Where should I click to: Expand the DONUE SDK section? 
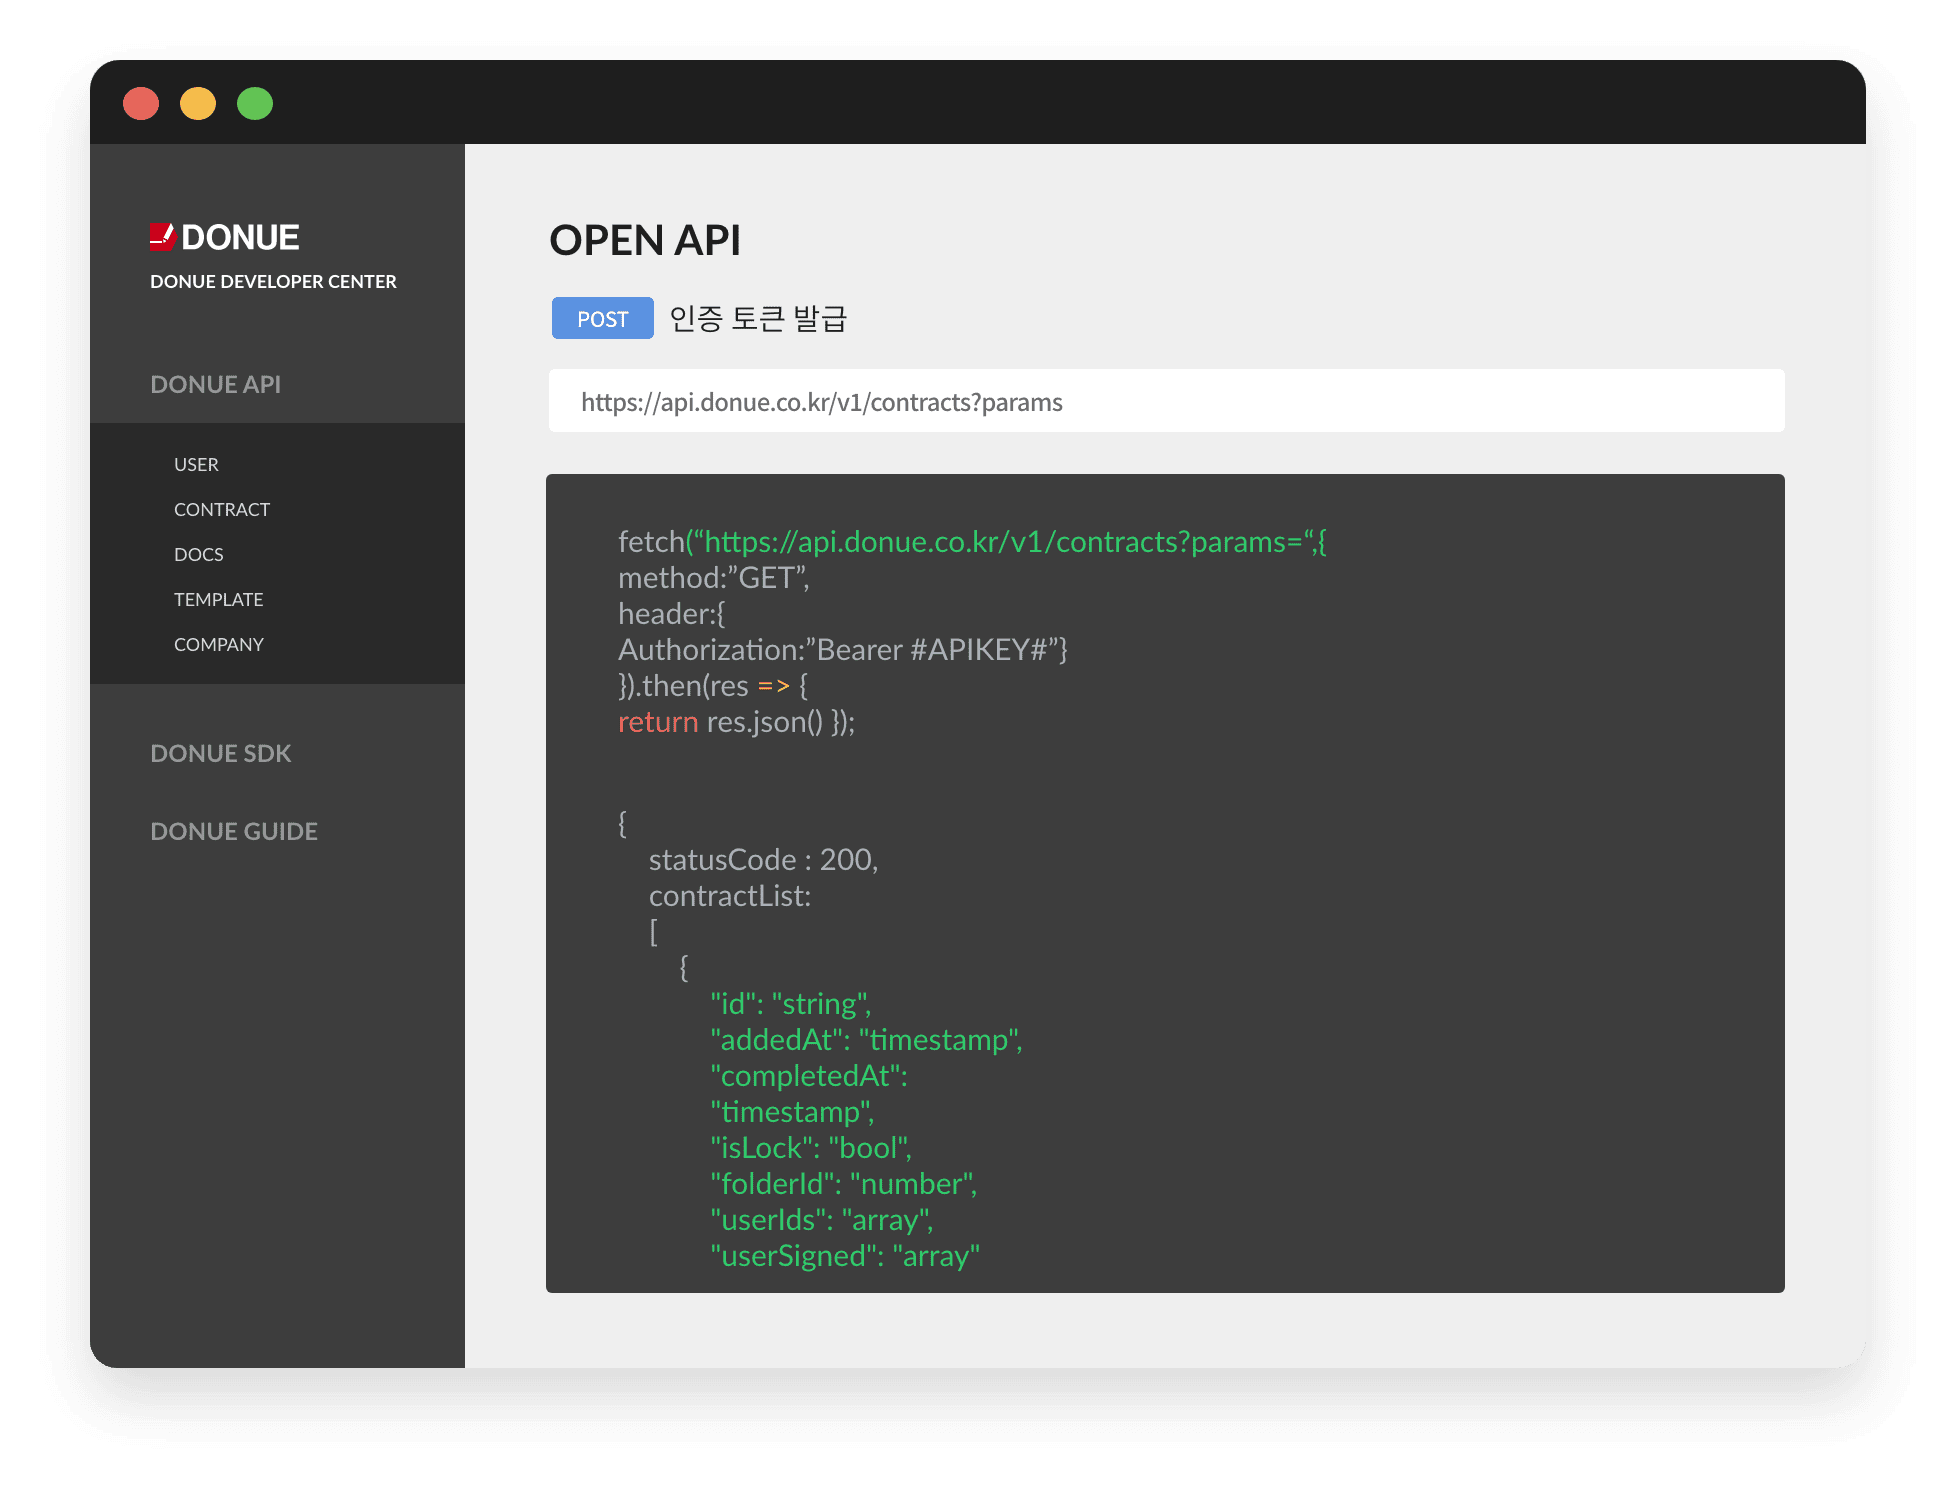[x=221, y=754]
